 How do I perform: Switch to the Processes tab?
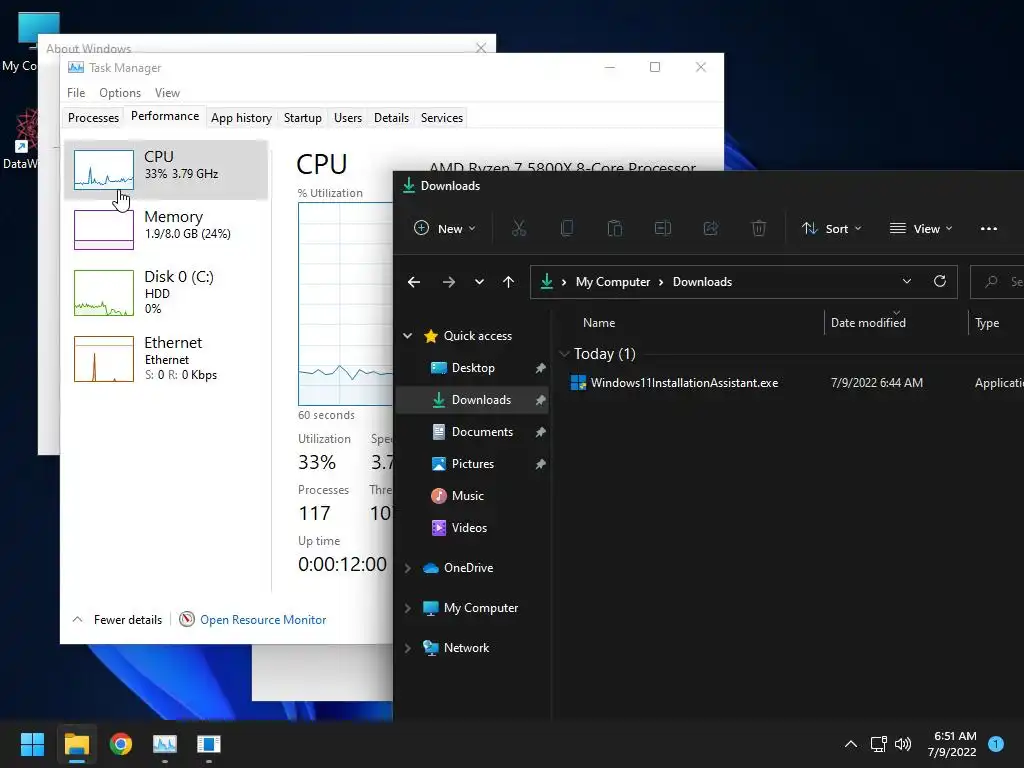point(93,118)
